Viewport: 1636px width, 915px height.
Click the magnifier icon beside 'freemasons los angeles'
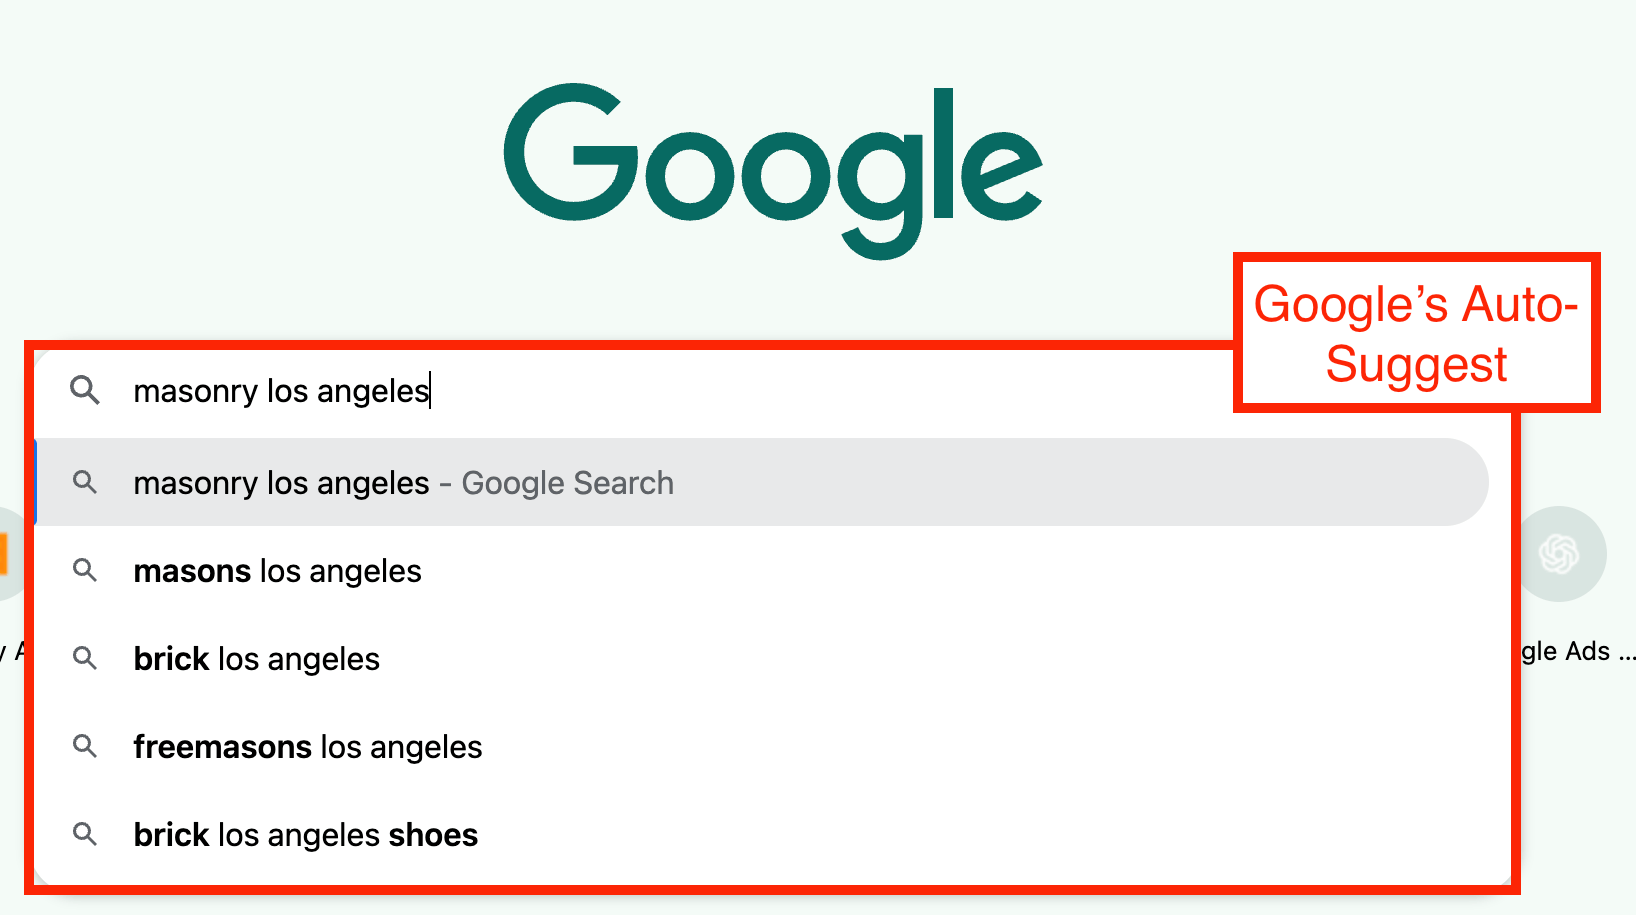pos(86,746)
